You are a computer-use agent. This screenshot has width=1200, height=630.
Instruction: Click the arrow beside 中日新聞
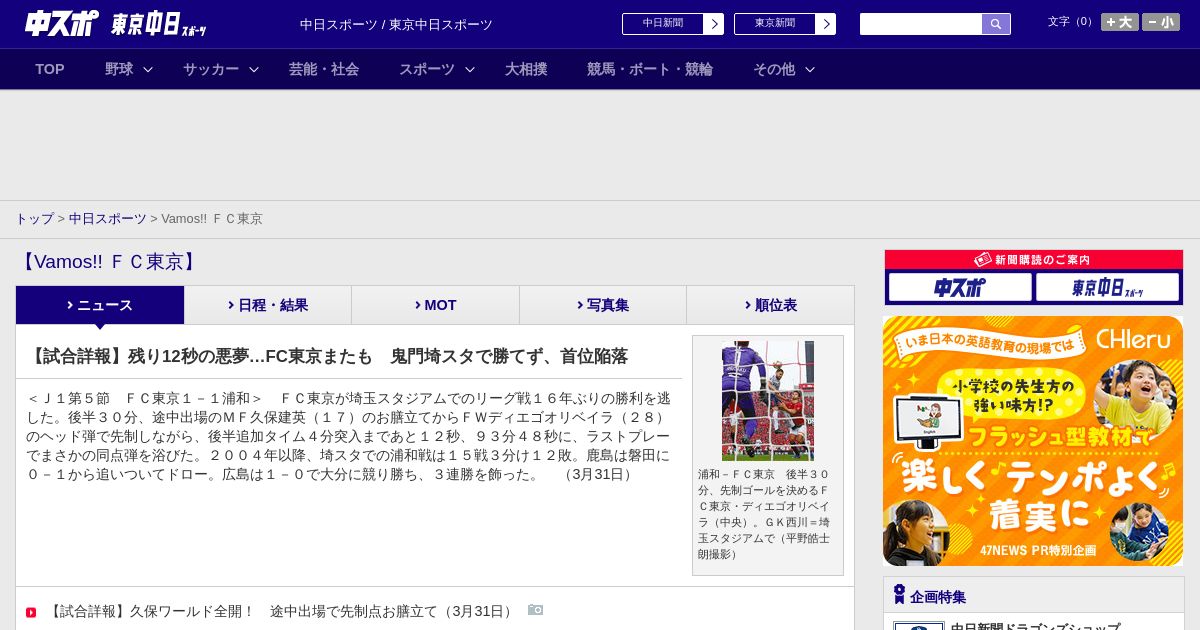(714, 24)
